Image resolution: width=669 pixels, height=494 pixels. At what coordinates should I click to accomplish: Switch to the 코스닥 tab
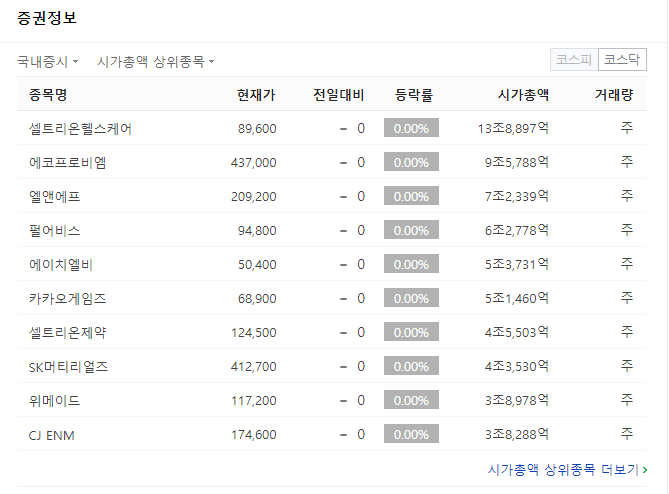622,59
